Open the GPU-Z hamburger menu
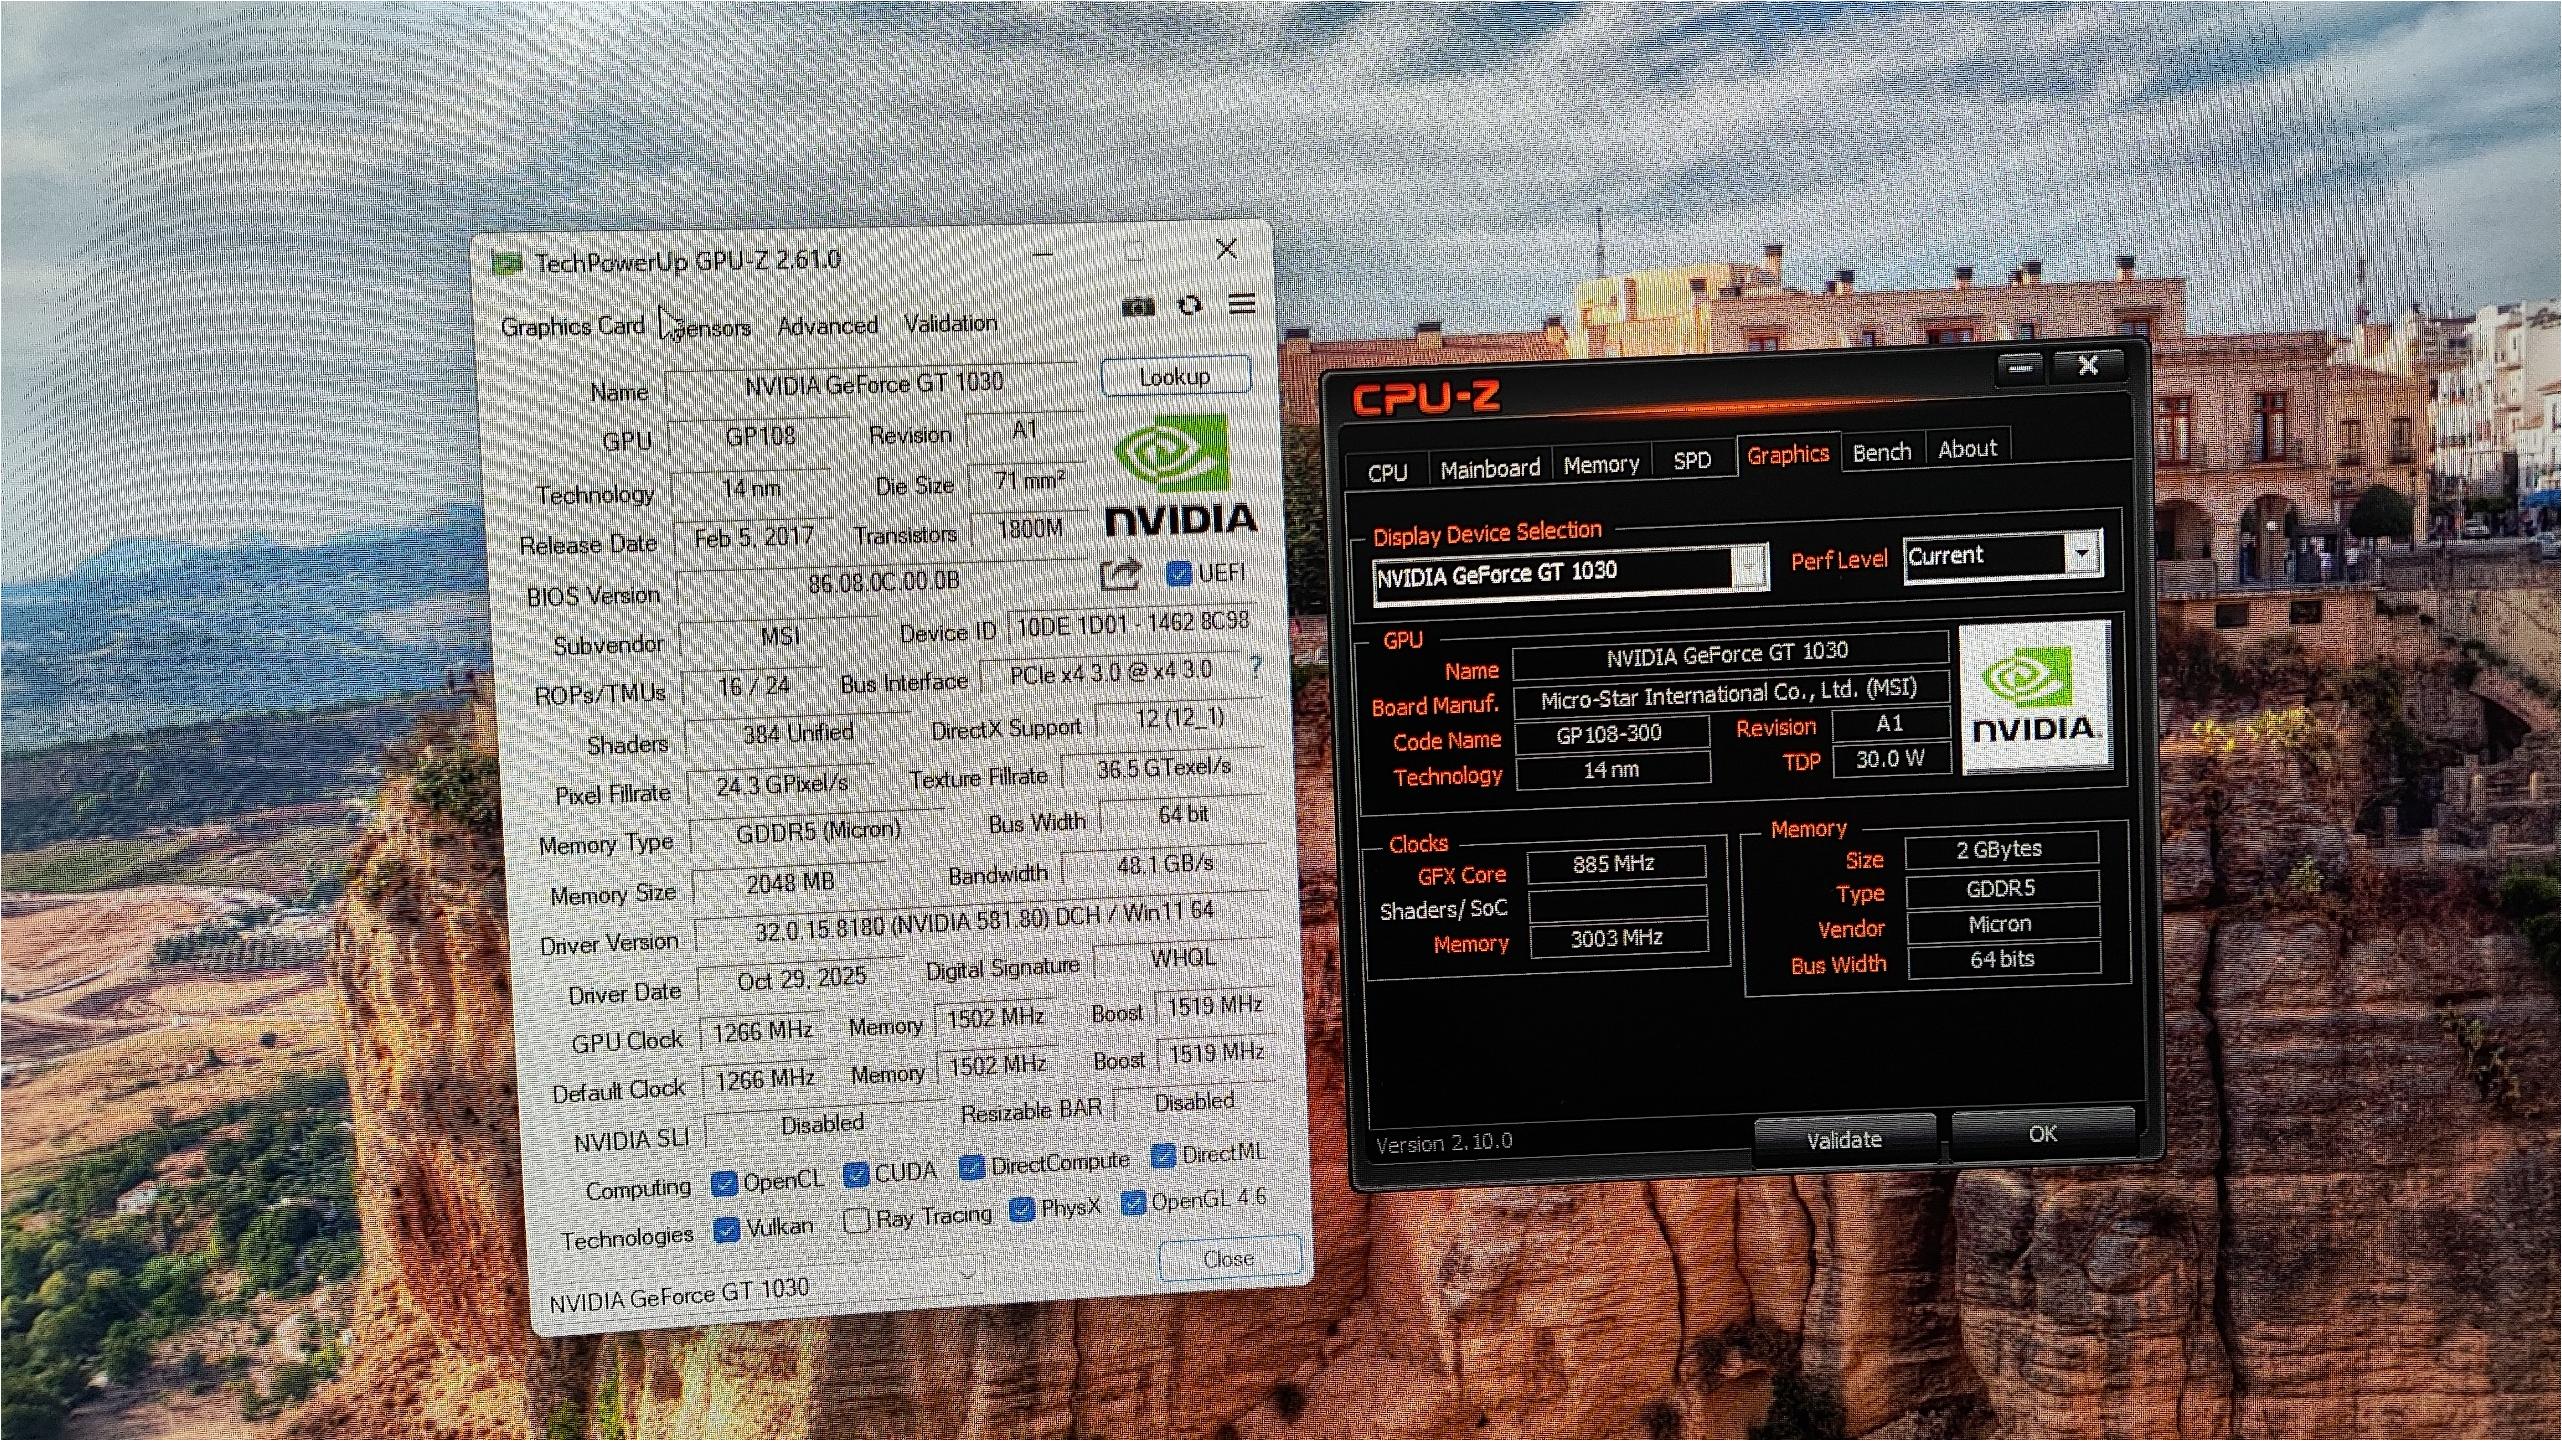This screenshot has height=1441, width=2562. (x=1242, y=304)
